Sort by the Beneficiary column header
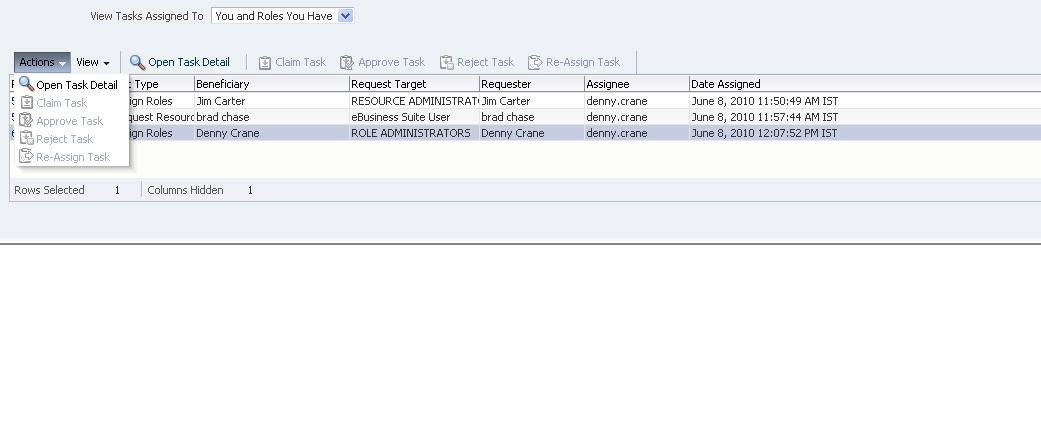 coord(272,84)
